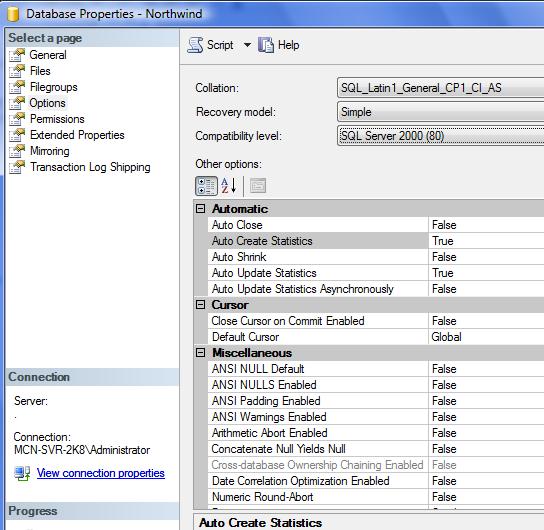Click the Script toolbar icon
The image size is (544, 530).
point(195,45)
